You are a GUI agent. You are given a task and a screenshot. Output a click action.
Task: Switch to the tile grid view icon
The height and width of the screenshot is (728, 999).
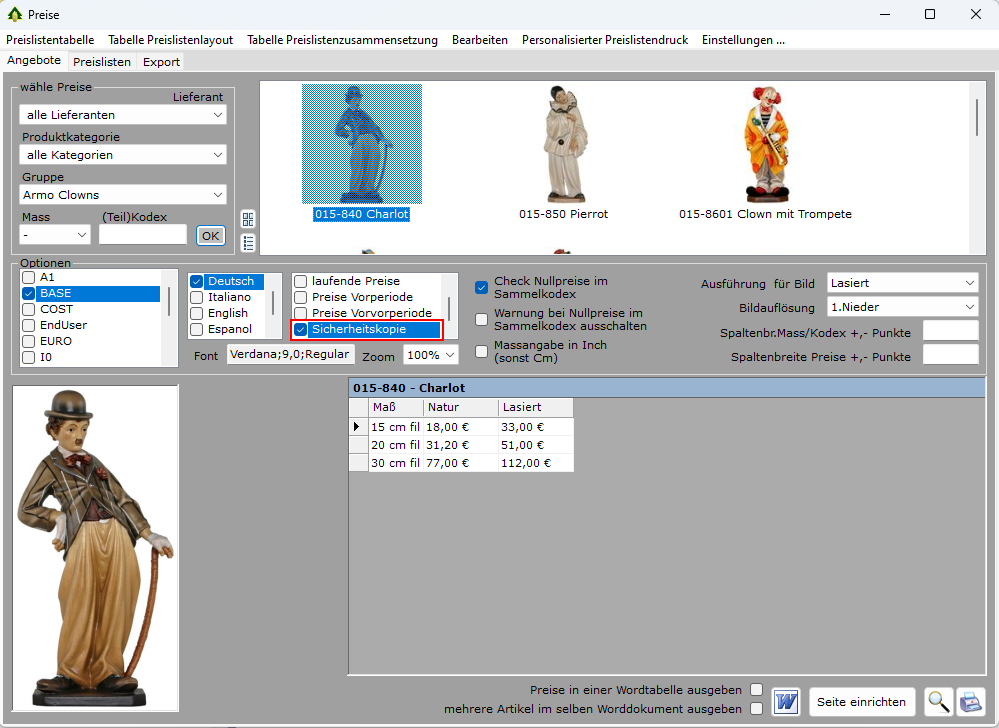(248, 219)
